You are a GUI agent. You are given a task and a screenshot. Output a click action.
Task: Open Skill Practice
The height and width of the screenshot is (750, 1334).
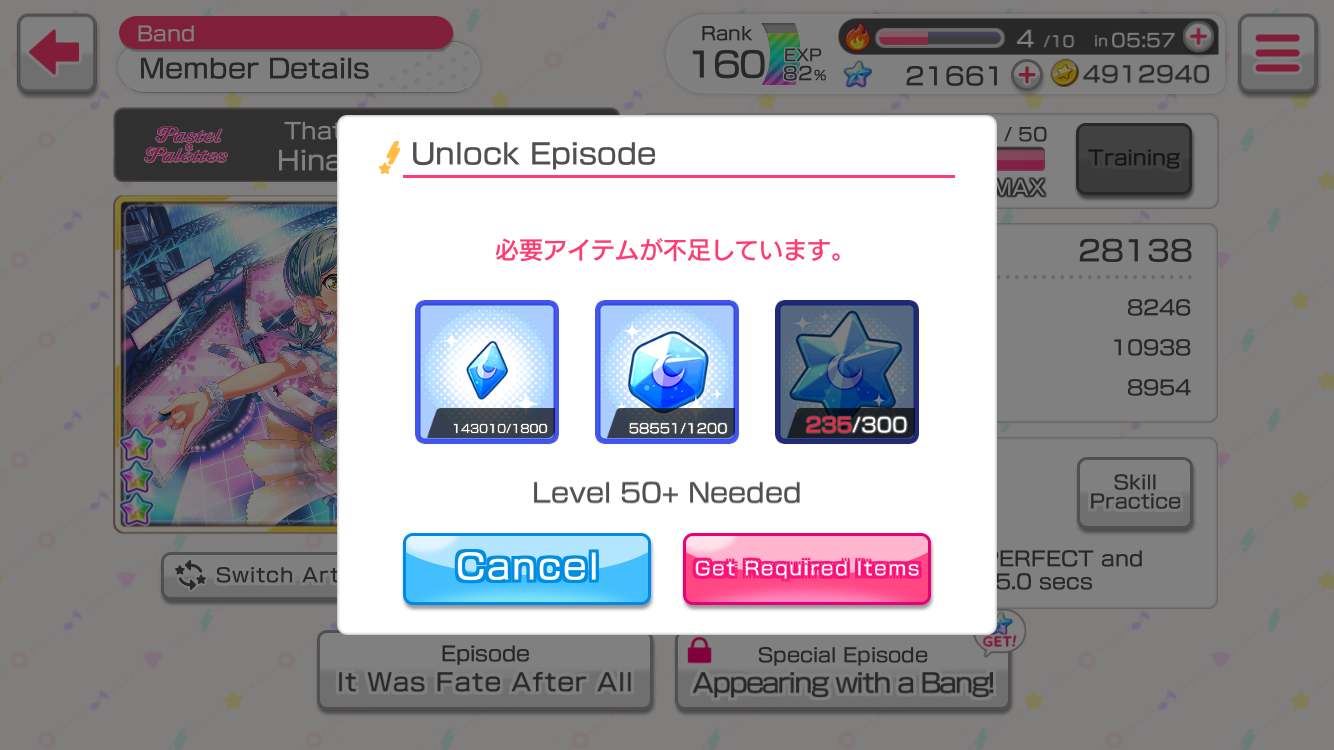tap(1135, 492)
